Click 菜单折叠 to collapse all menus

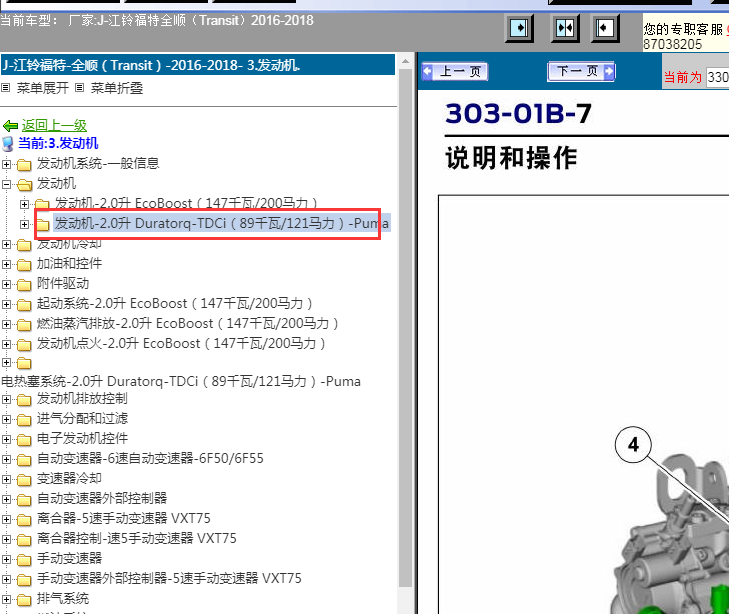pos(117,88)
